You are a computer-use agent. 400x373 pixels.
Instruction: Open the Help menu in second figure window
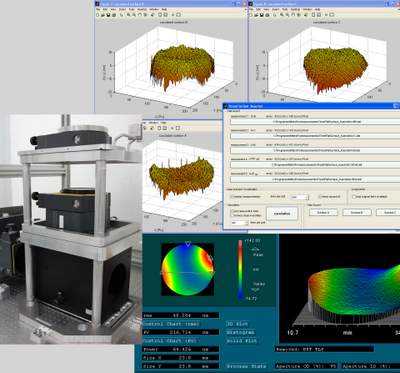pos(317,10)
